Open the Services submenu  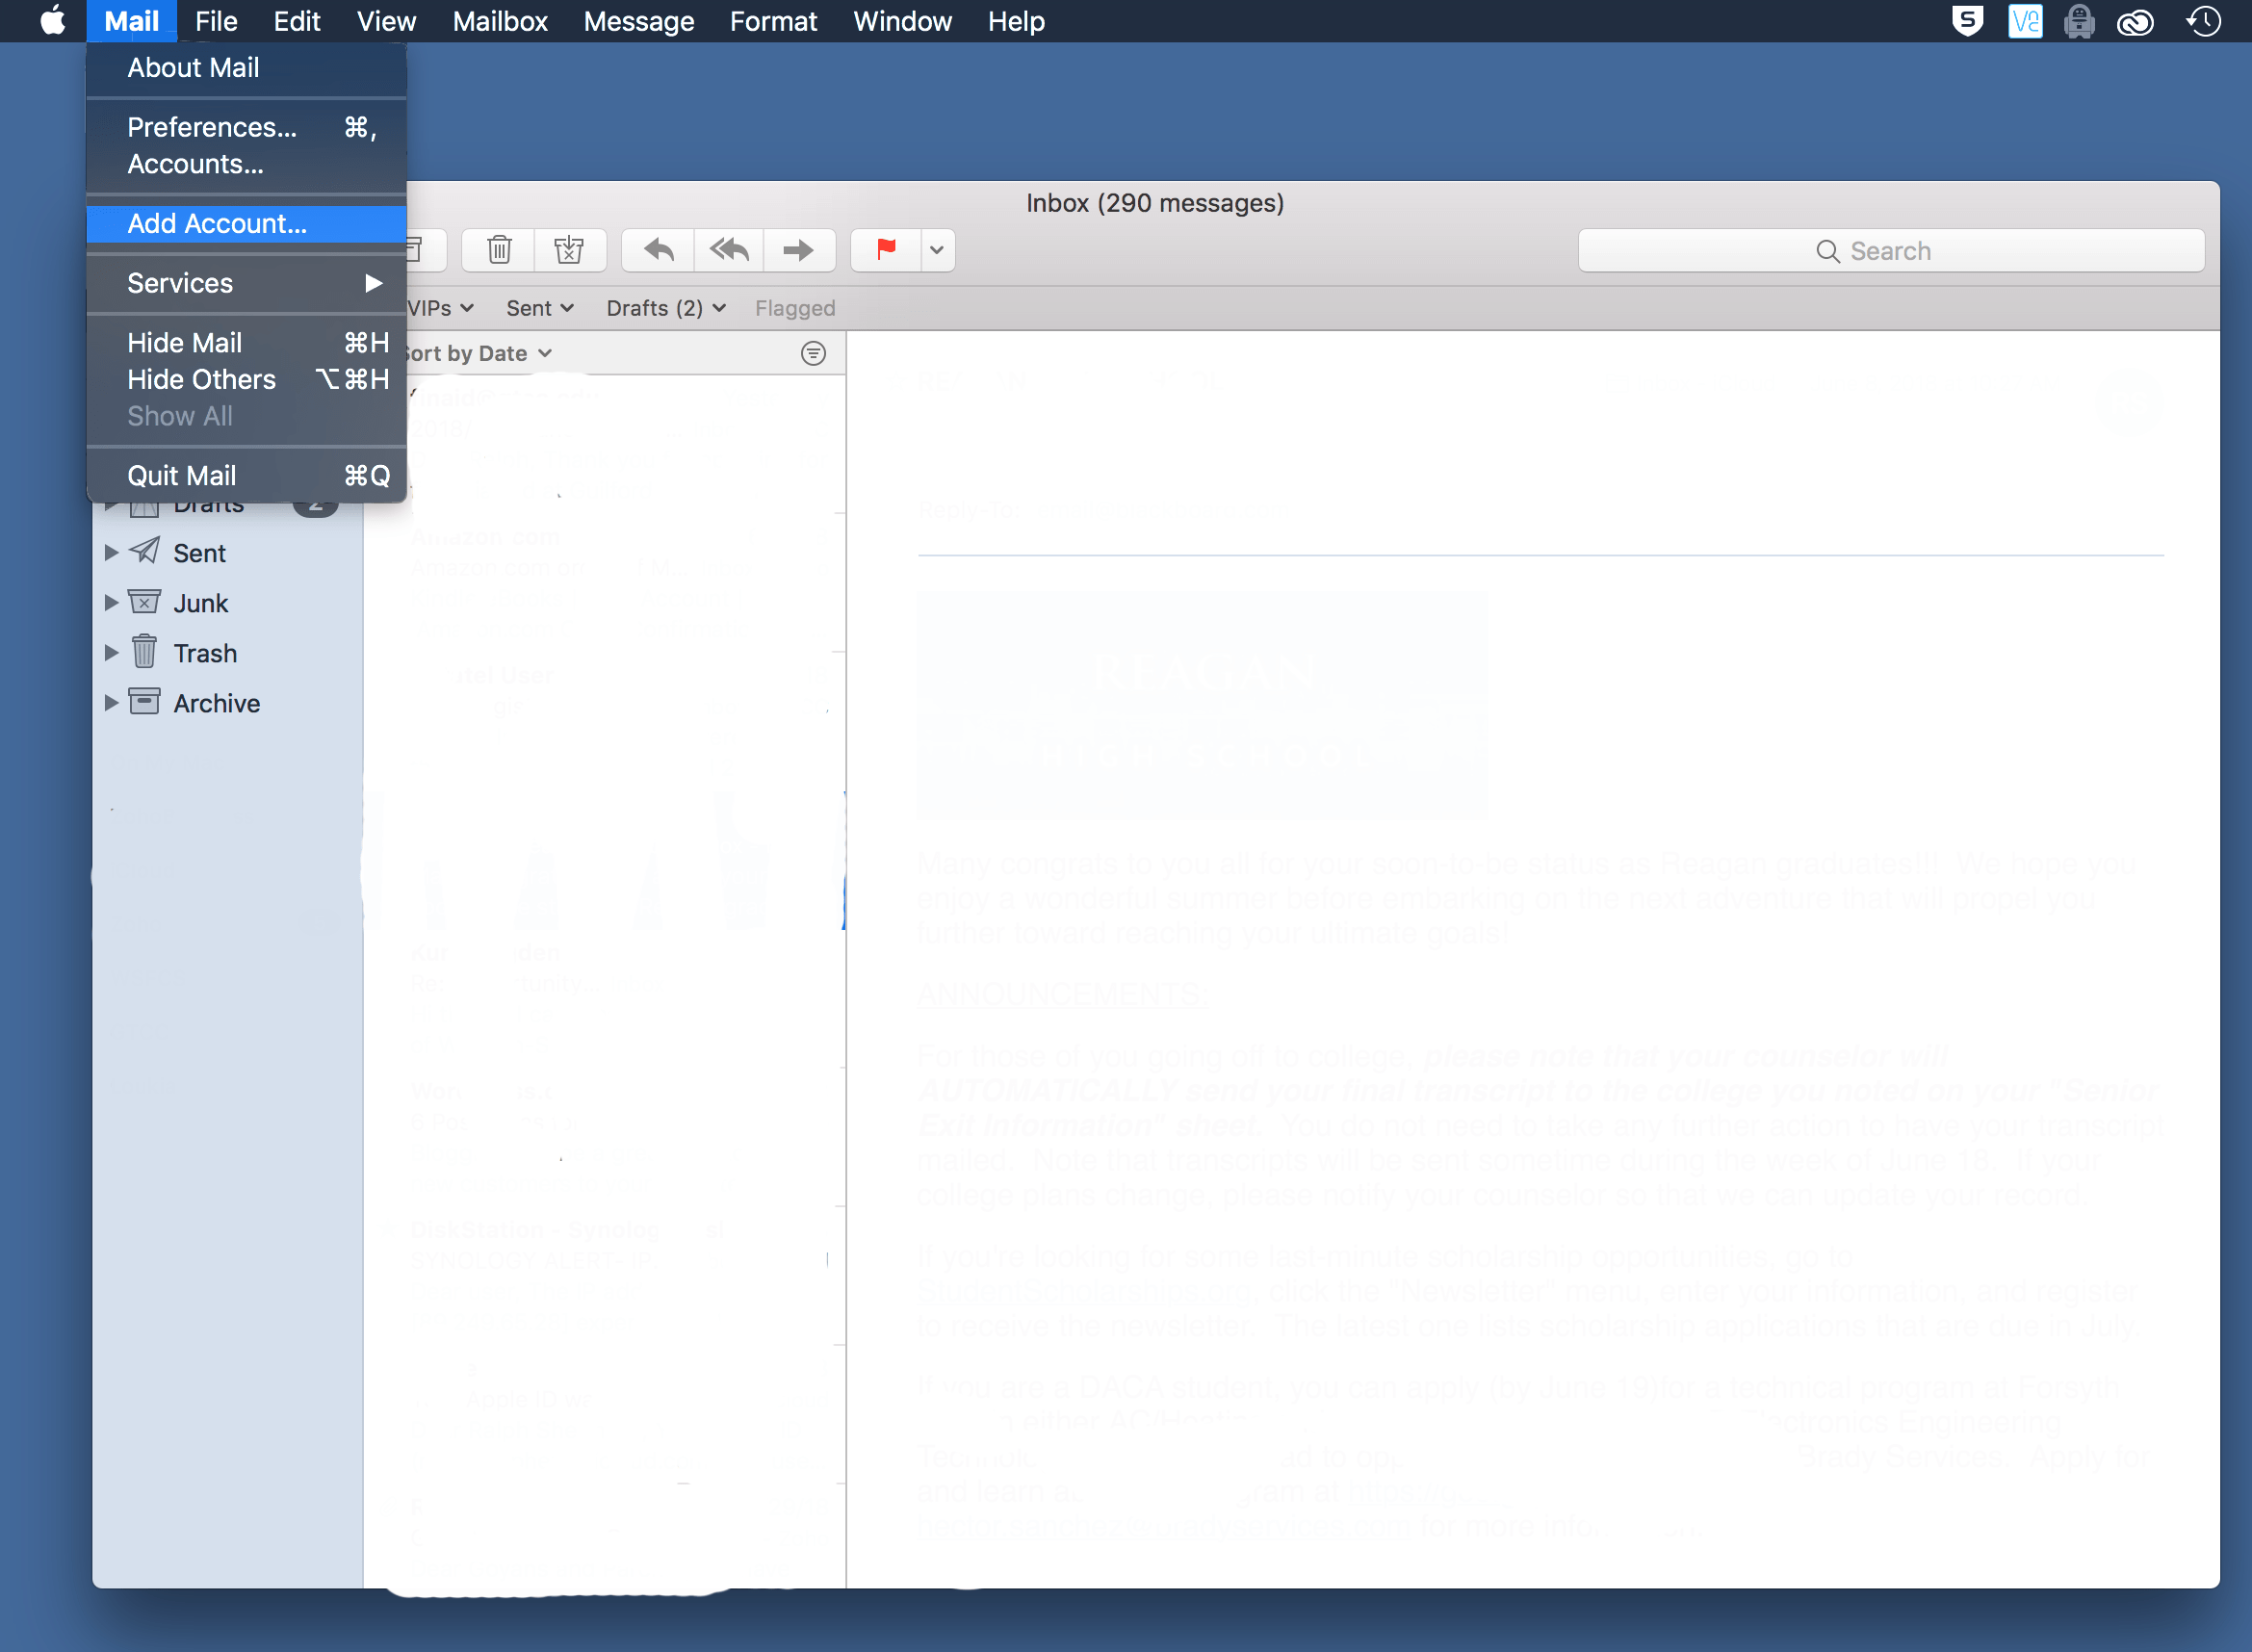pos(247,283)
